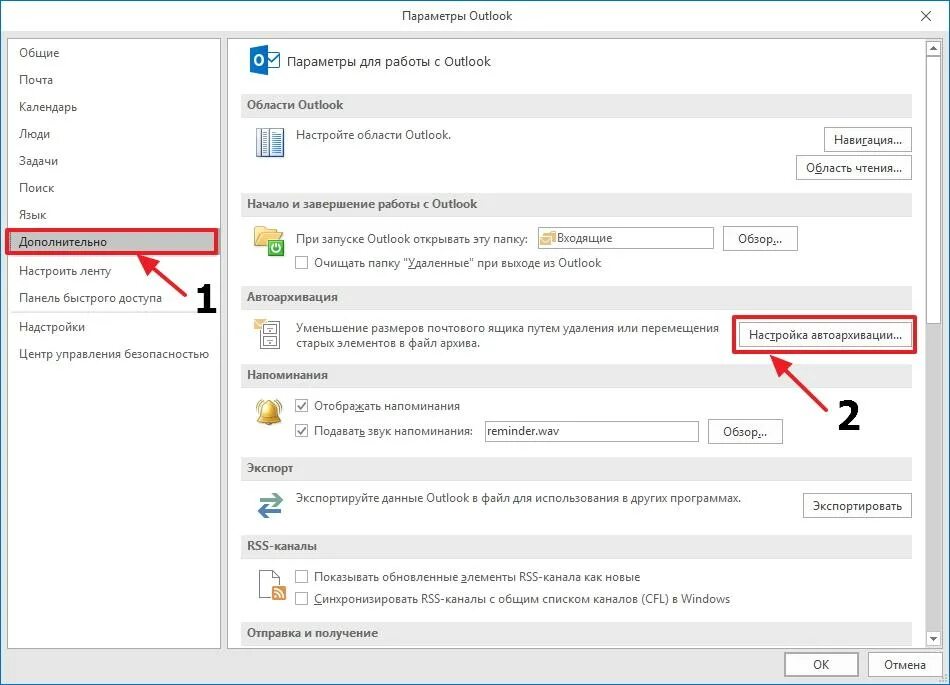Toggle Отображать напоминания checkbox
This screenshot has width=950, height=685.
click(x=301, y=406)
